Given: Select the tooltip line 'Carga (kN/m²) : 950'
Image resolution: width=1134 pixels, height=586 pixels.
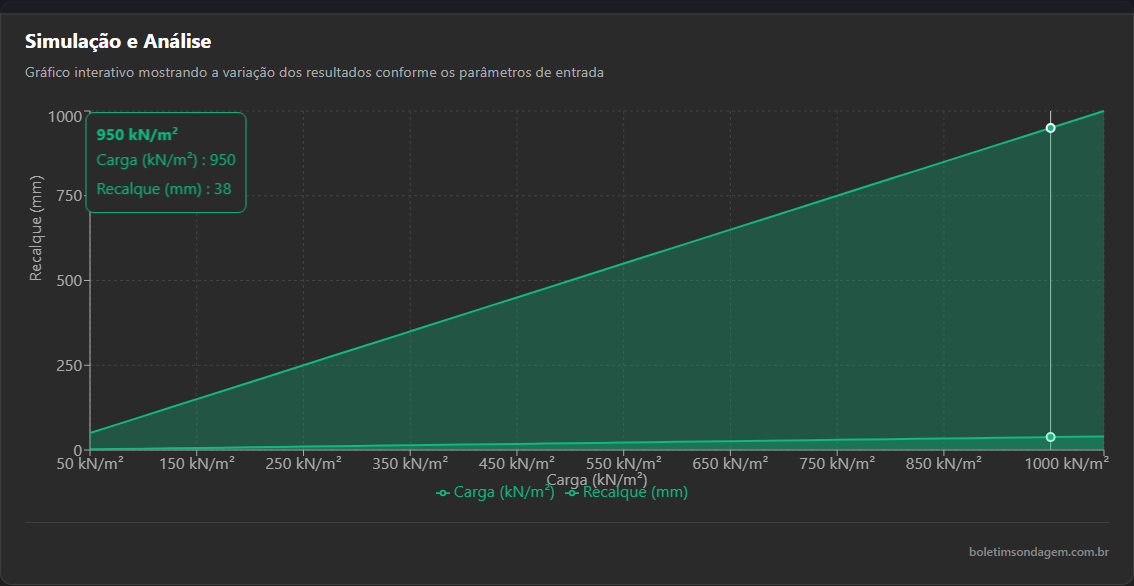Looking at the screenshot, I should point(166,160).
